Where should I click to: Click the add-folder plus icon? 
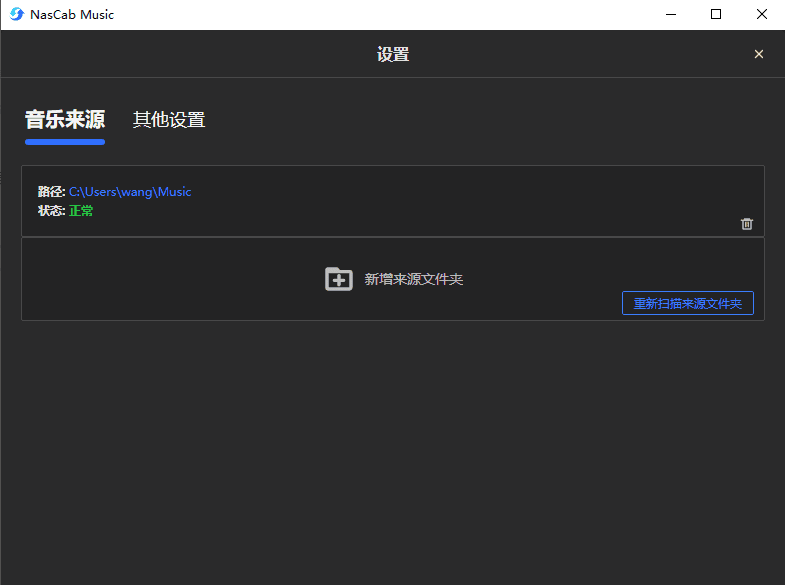tap(339, 279)
